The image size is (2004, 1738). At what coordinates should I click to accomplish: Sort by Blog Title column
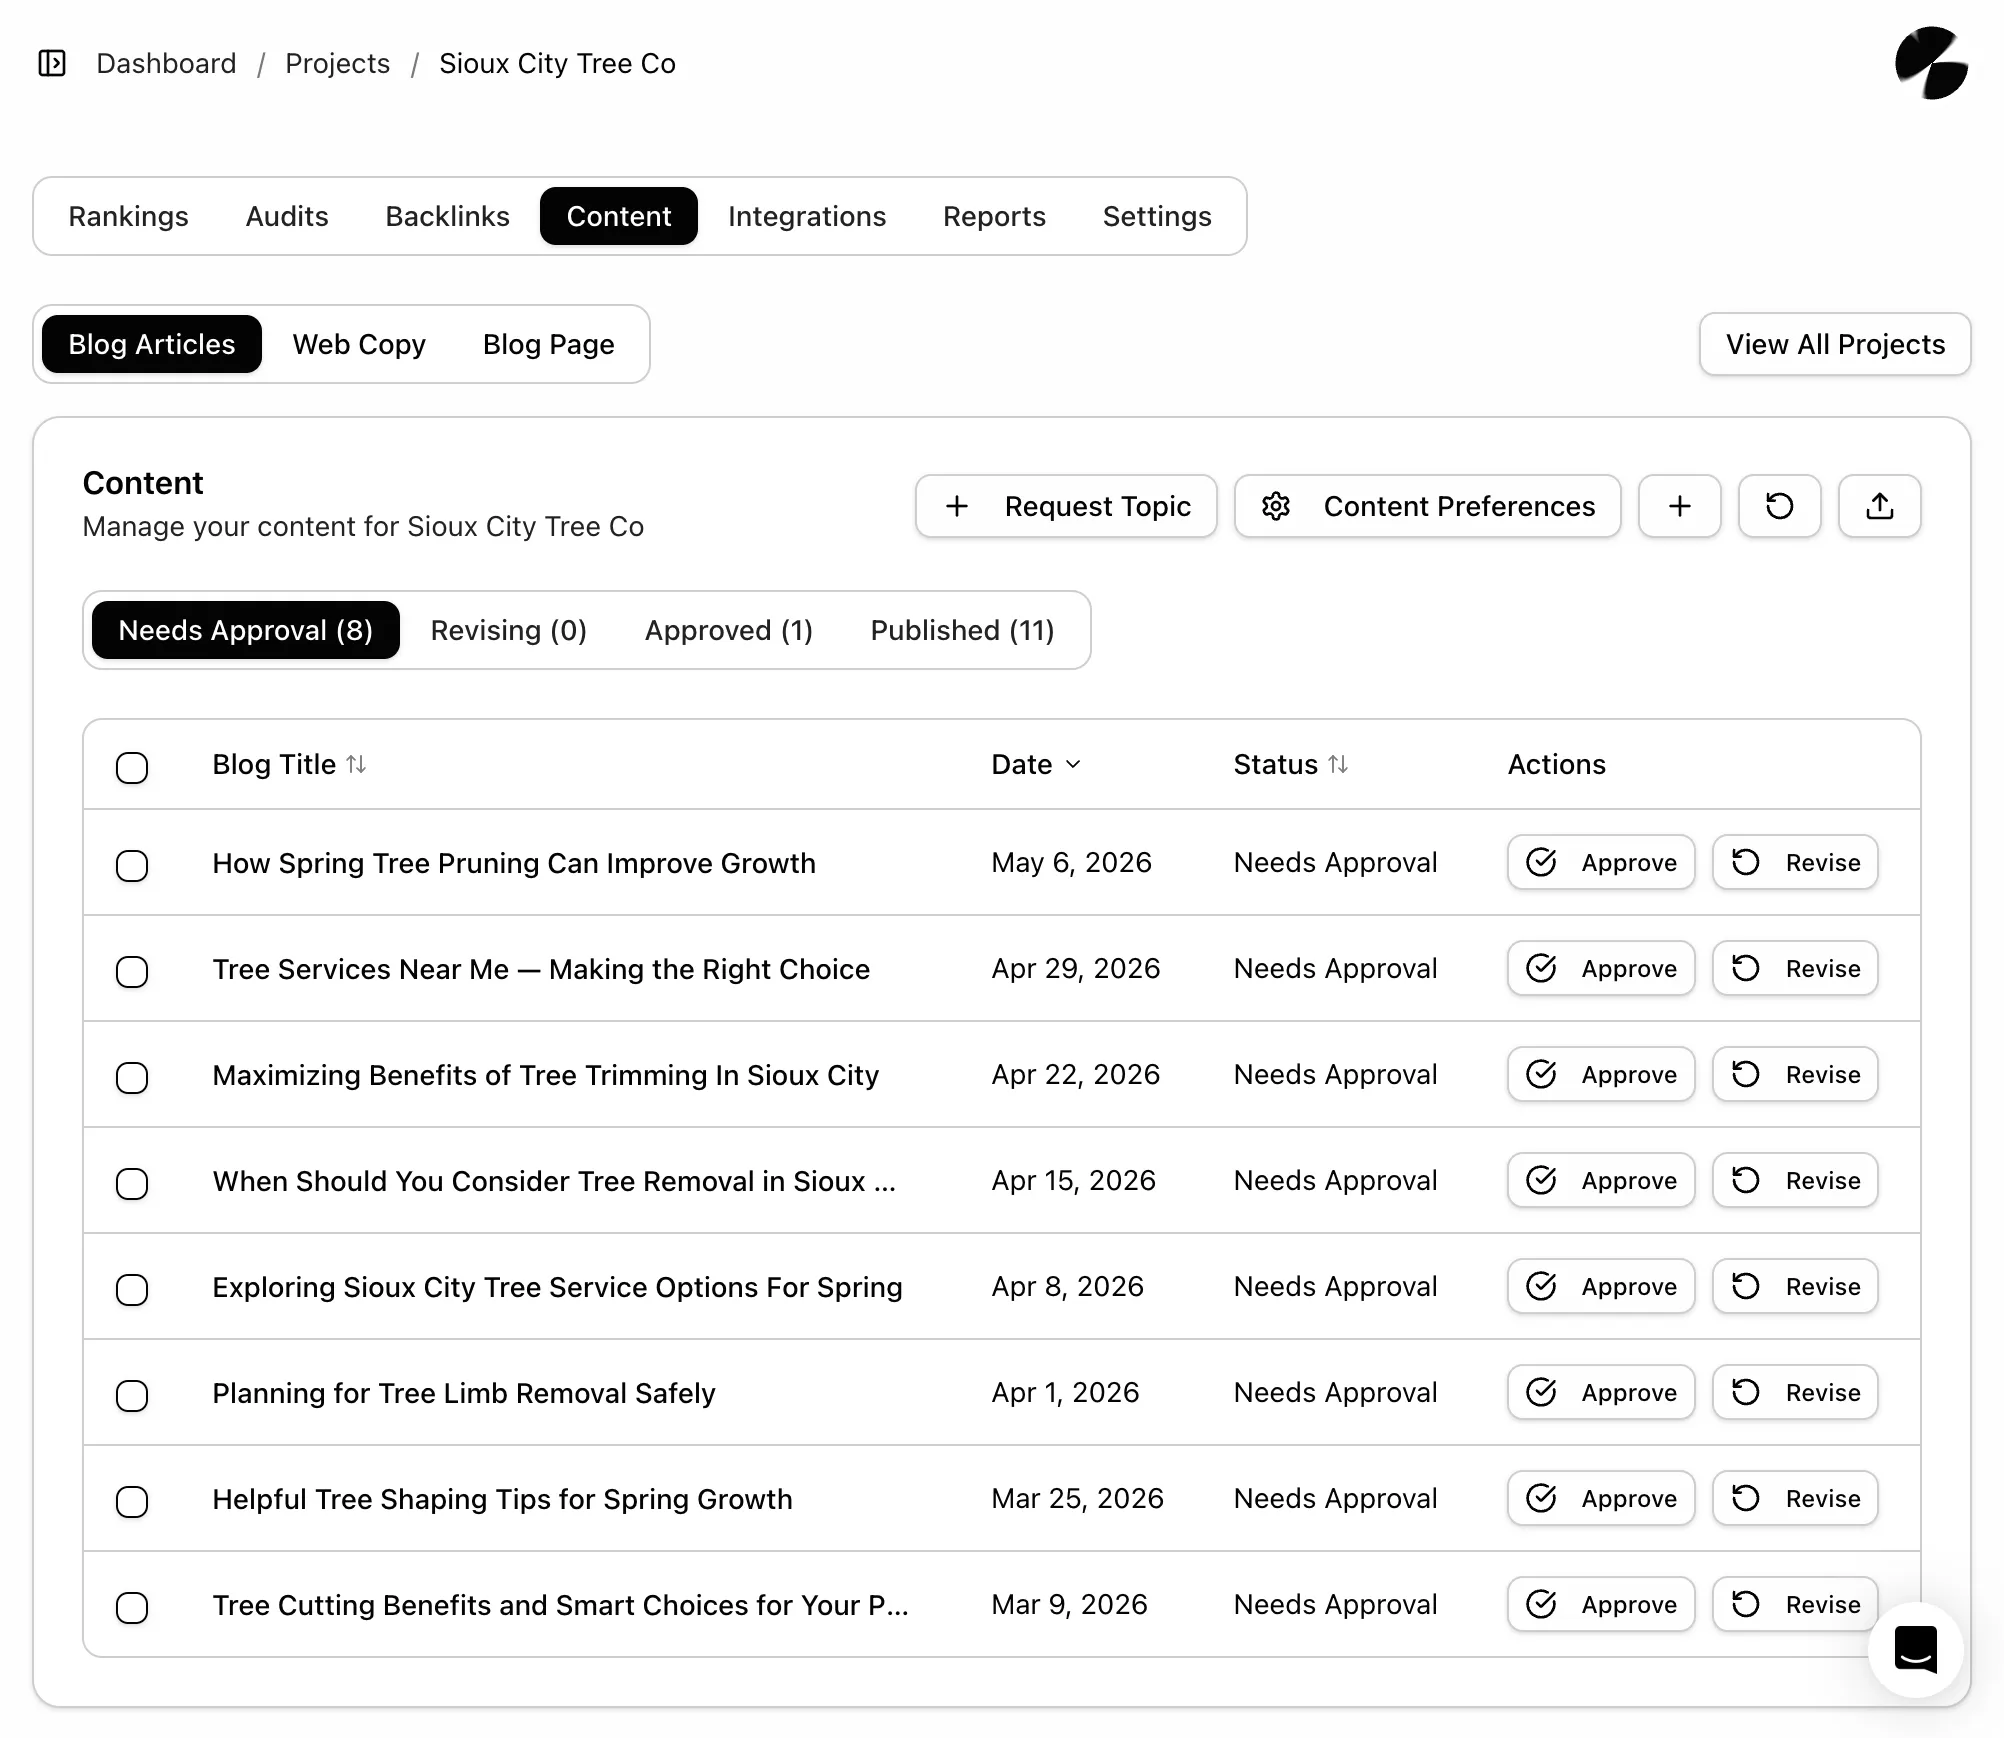pyautogui.click(x=289, y=764)
